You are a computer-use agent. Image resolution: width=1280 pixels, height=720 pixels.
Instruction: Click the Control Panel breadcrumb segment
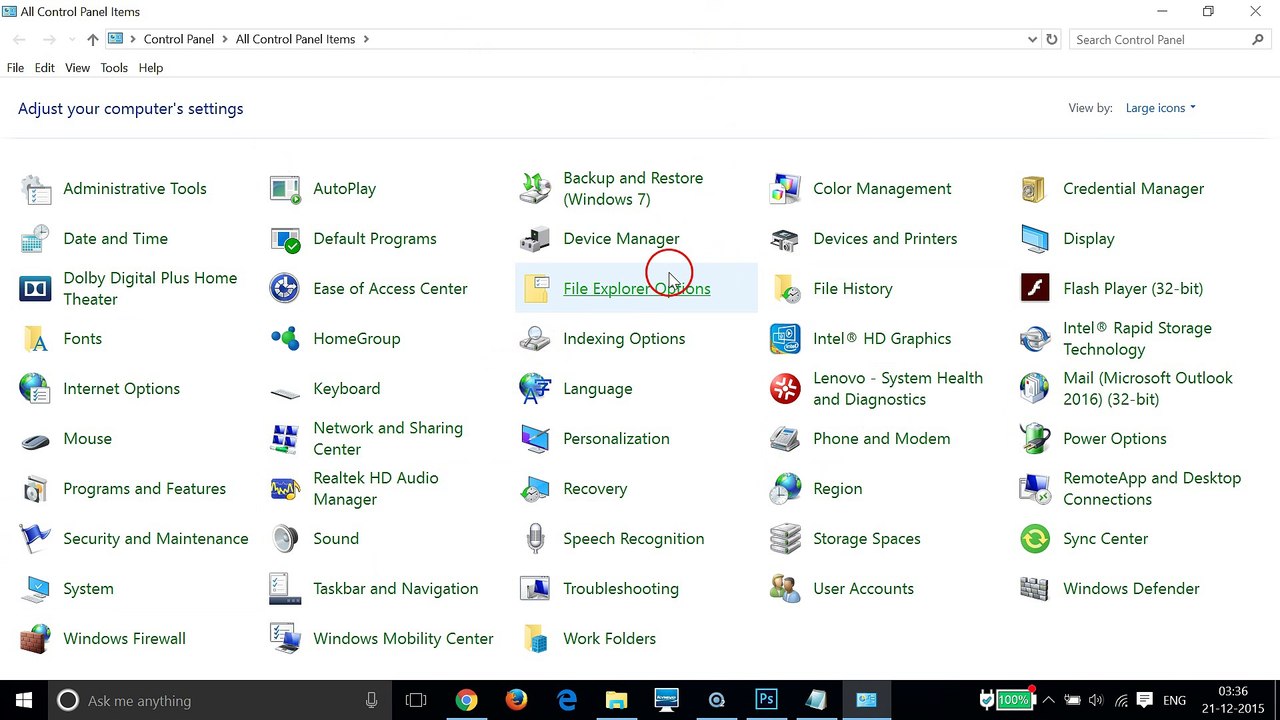click(179, 40)
